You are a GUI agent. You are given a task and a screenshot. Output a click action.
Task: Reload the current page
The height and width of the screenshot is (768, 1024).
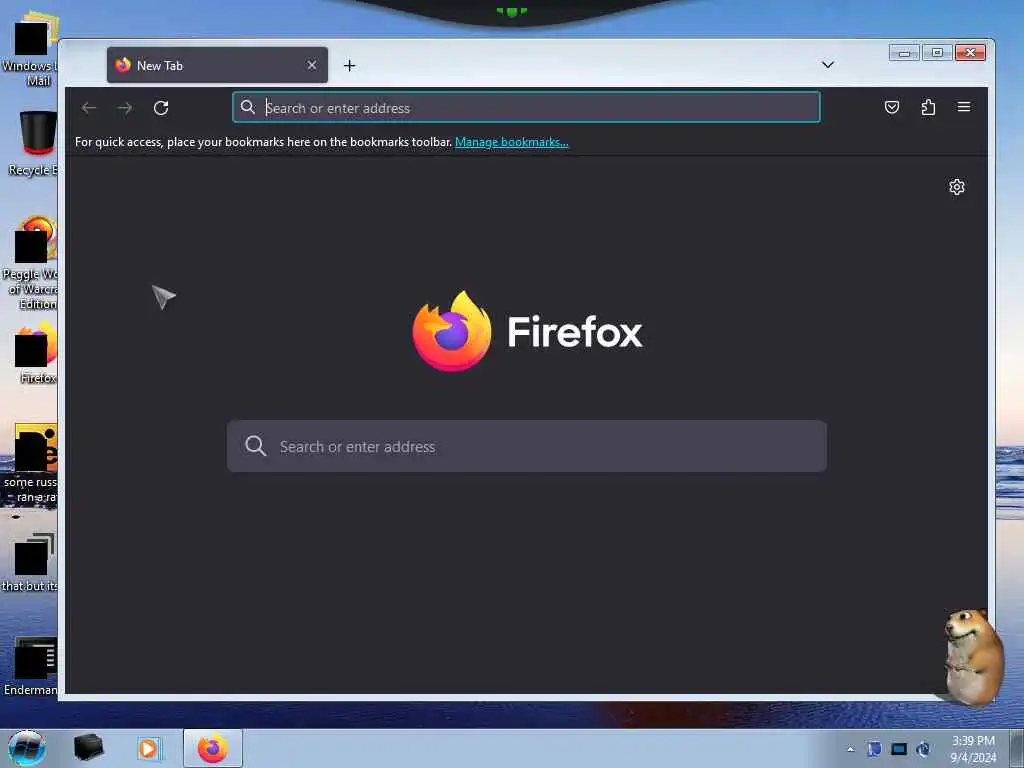(x=161, y=108)
